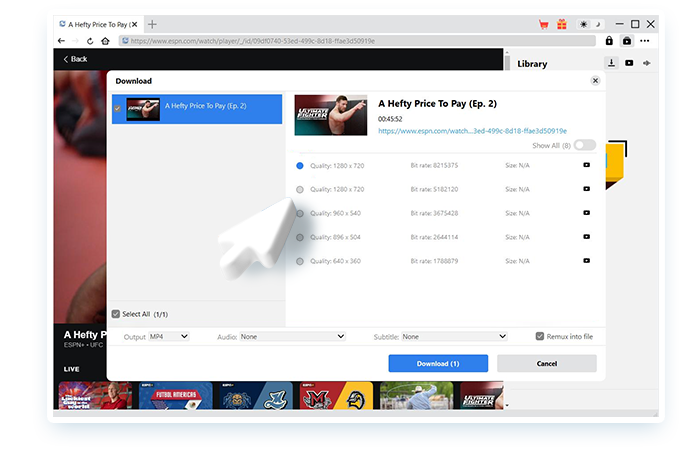Open the Output MP4 dropdown
The width and height of the screenshot is (684, 449).
point(169,336)
